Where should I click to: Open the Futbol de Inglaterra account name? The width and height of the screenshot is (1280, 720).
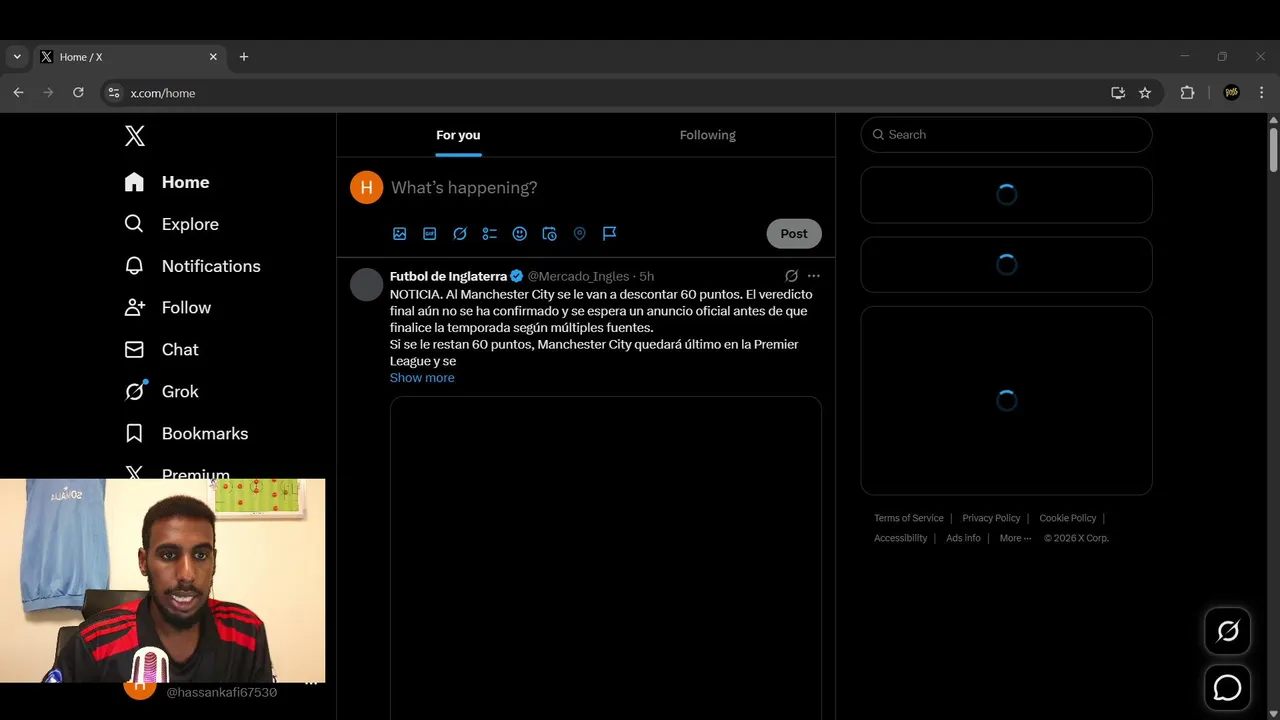point(448,276)
